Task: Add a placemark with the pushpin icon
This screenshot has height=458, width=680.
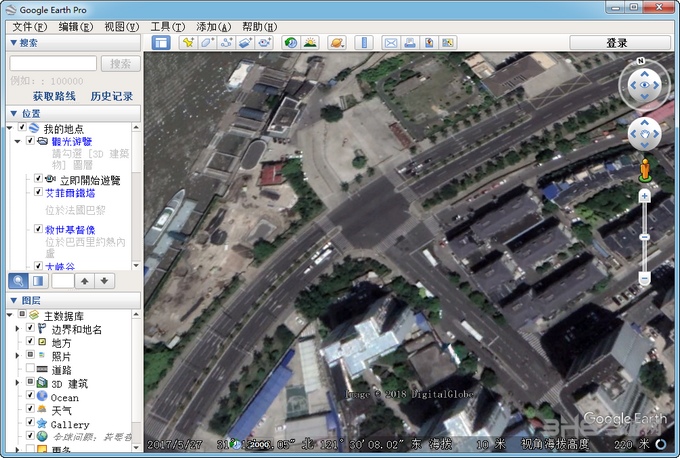Action: 188,43
